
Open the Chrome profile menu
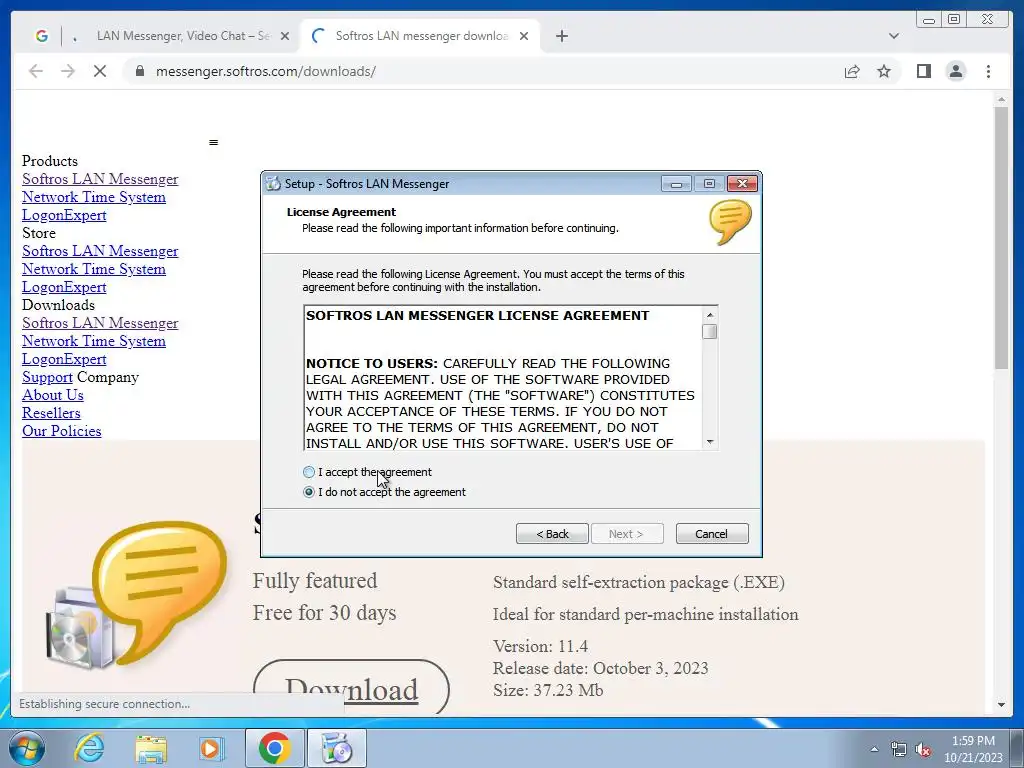(955, 71)
